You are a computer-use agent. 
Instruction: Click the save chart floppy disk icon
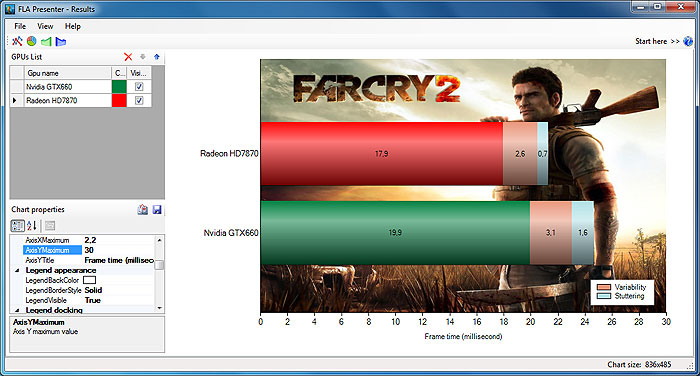157,209
